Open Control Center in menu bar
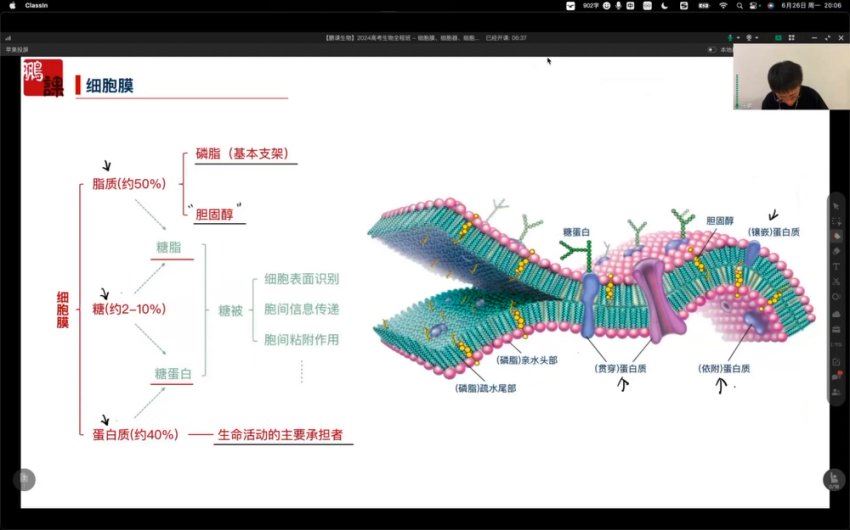The width and height of the screenshot is (850, 530). tap(754, 5)
